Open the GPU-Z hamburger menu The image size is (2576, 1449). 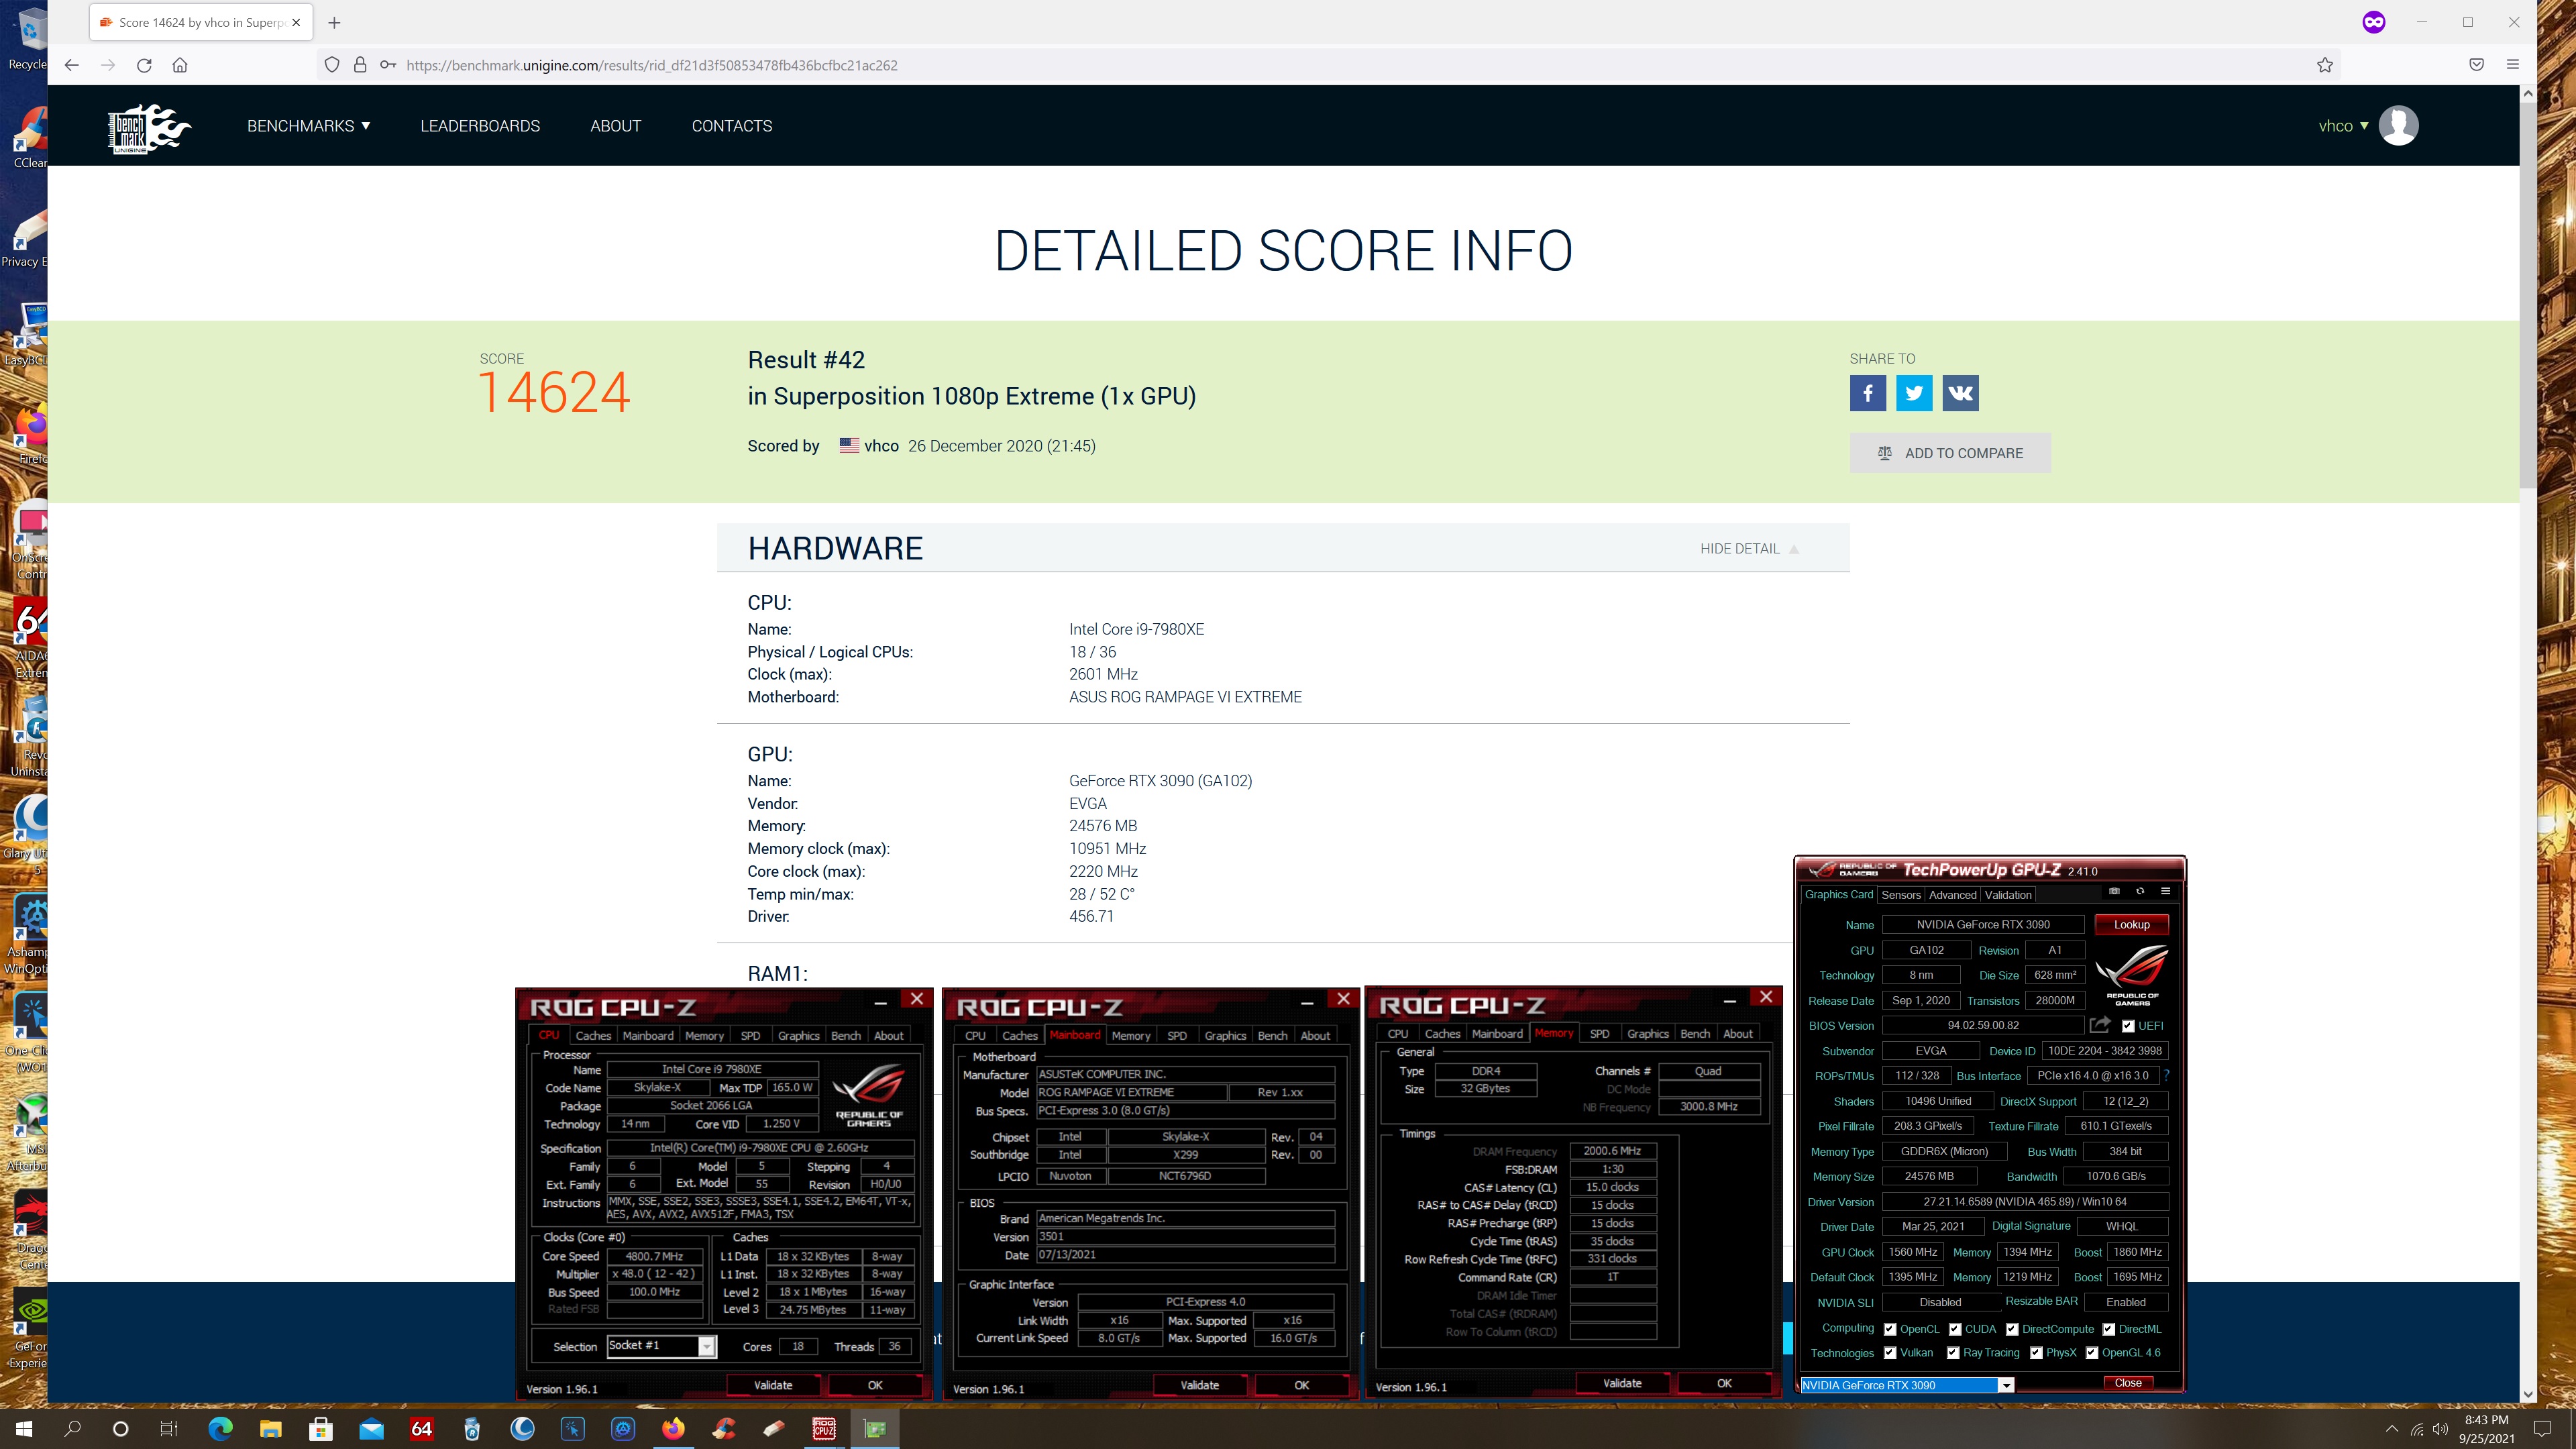[x=2166, y=891]
